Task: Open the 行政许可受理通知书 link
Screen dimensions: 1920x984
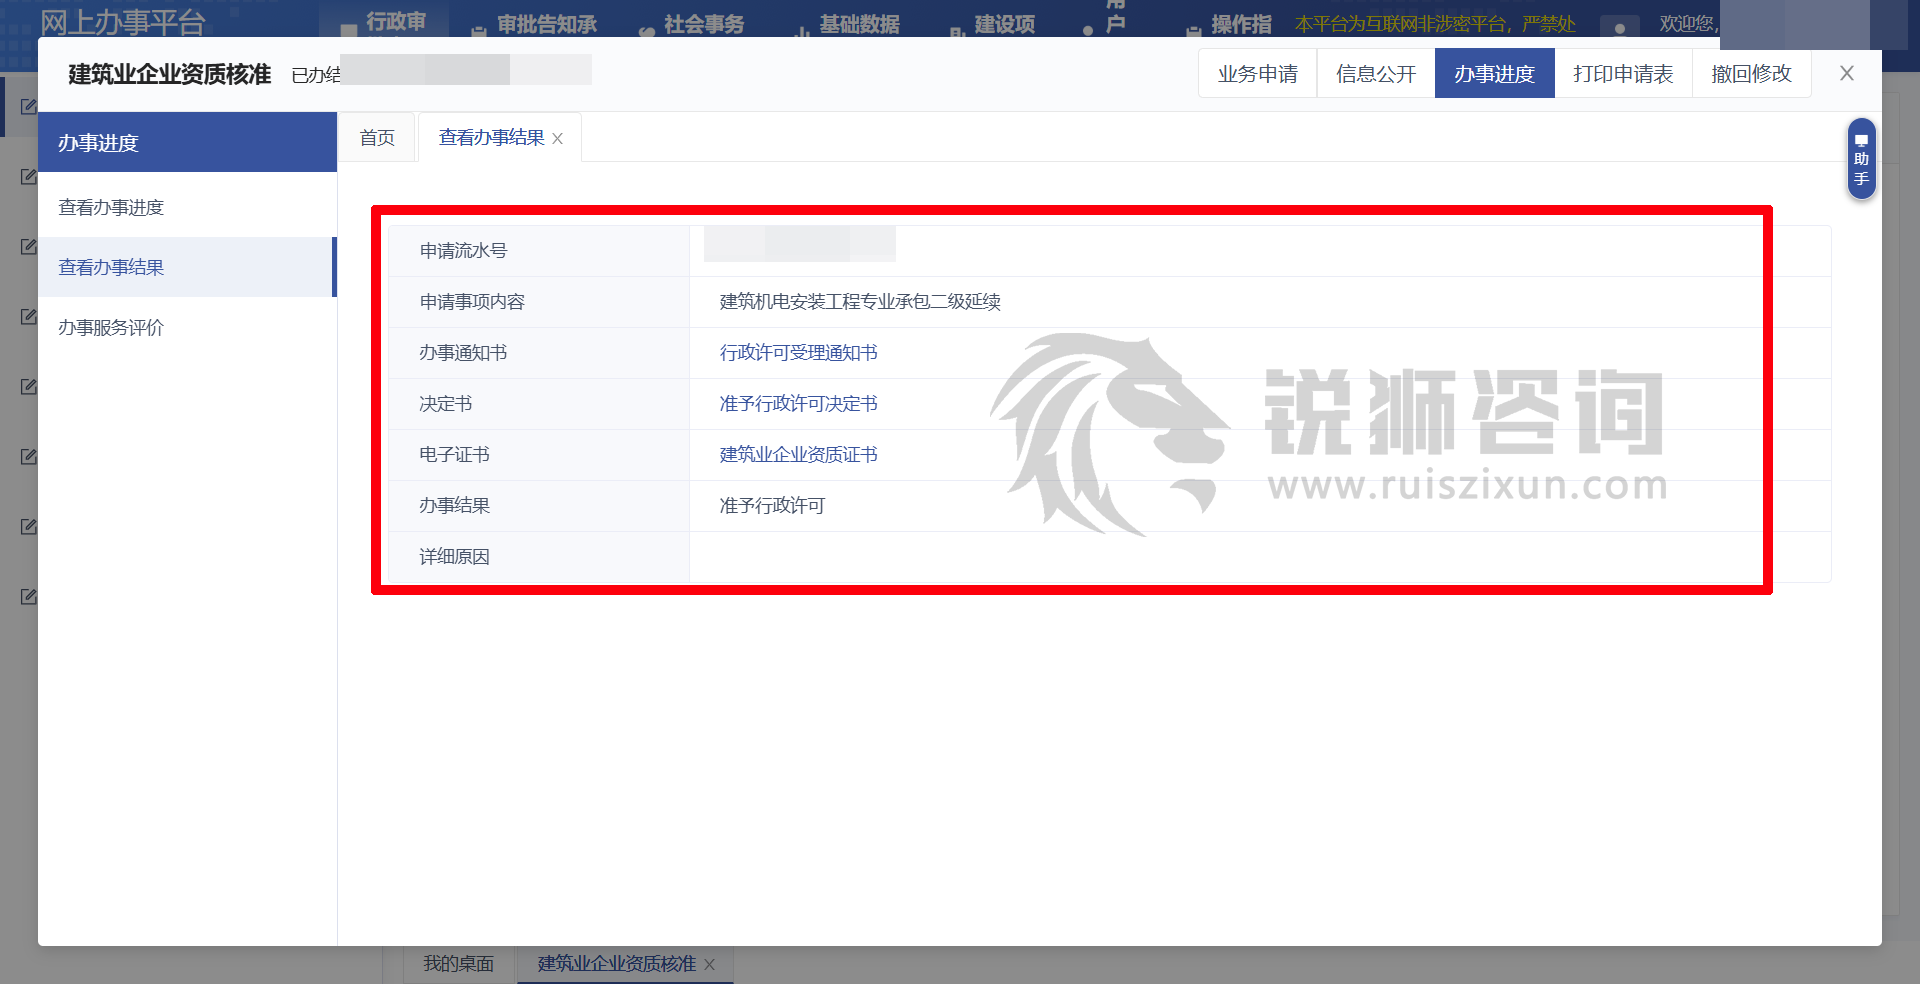Action: [x=798, y=353]
